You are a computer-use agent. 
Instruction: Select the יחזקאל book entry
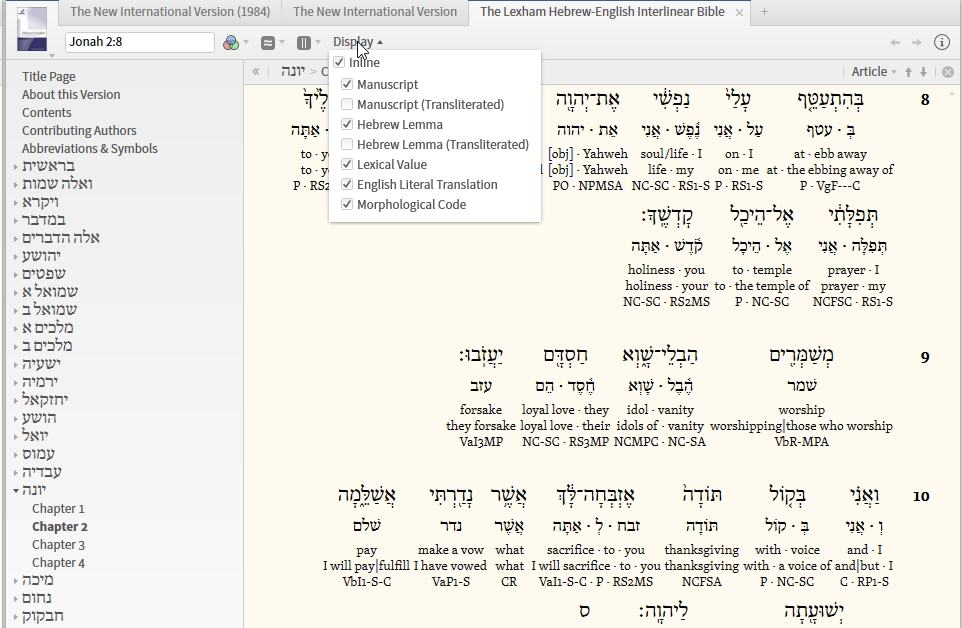click(45, 400)
